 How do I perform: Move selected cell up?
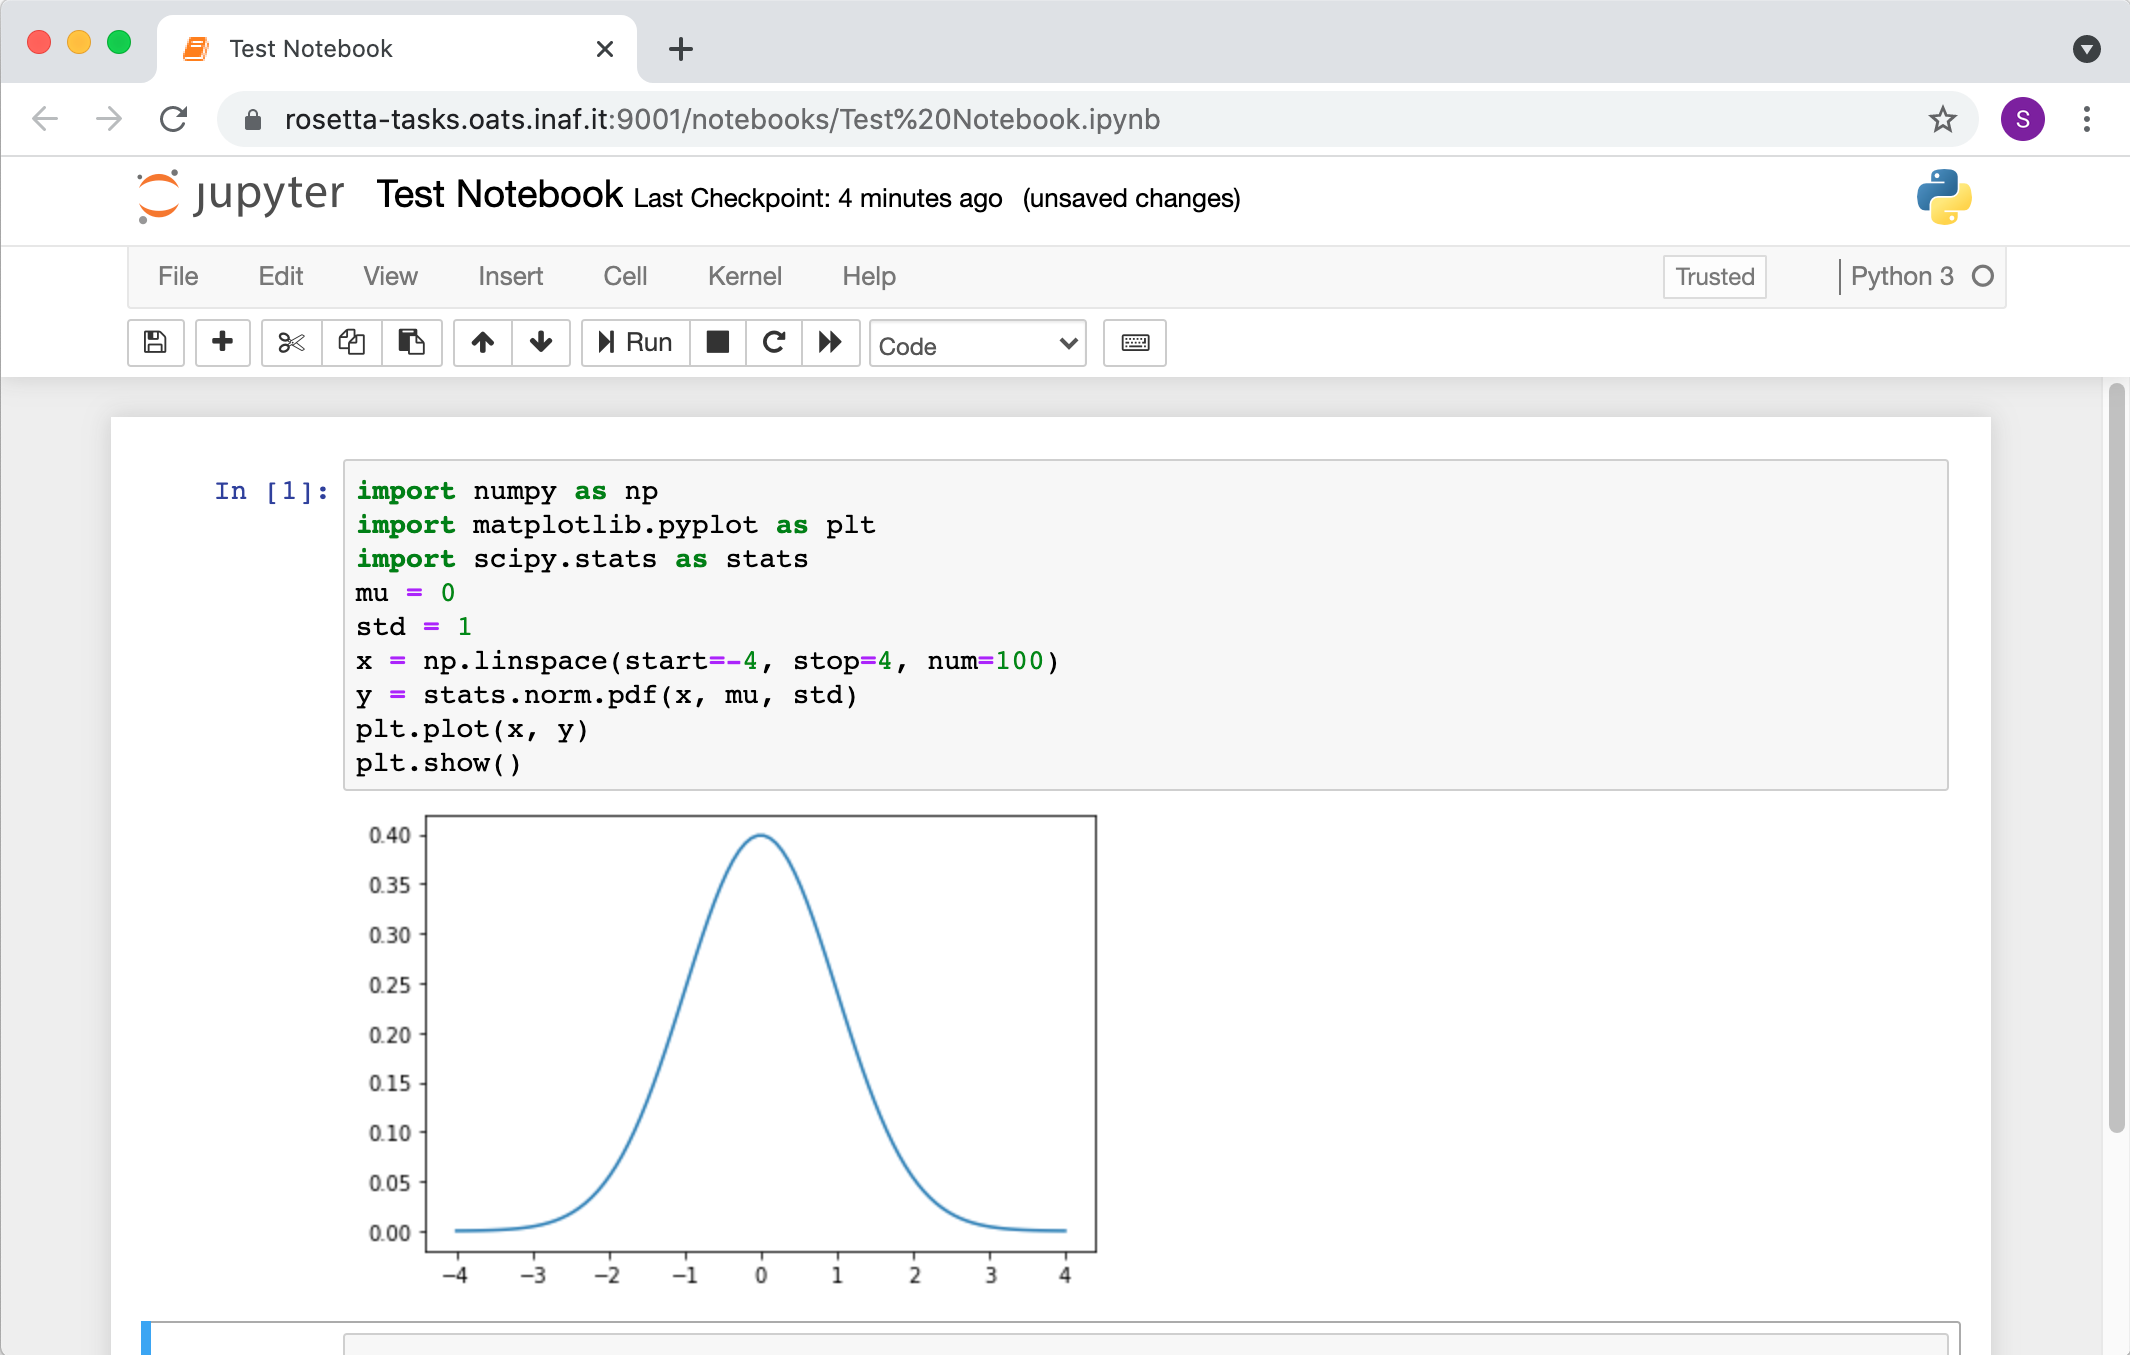pyautogui.click(x=483, y=343)
